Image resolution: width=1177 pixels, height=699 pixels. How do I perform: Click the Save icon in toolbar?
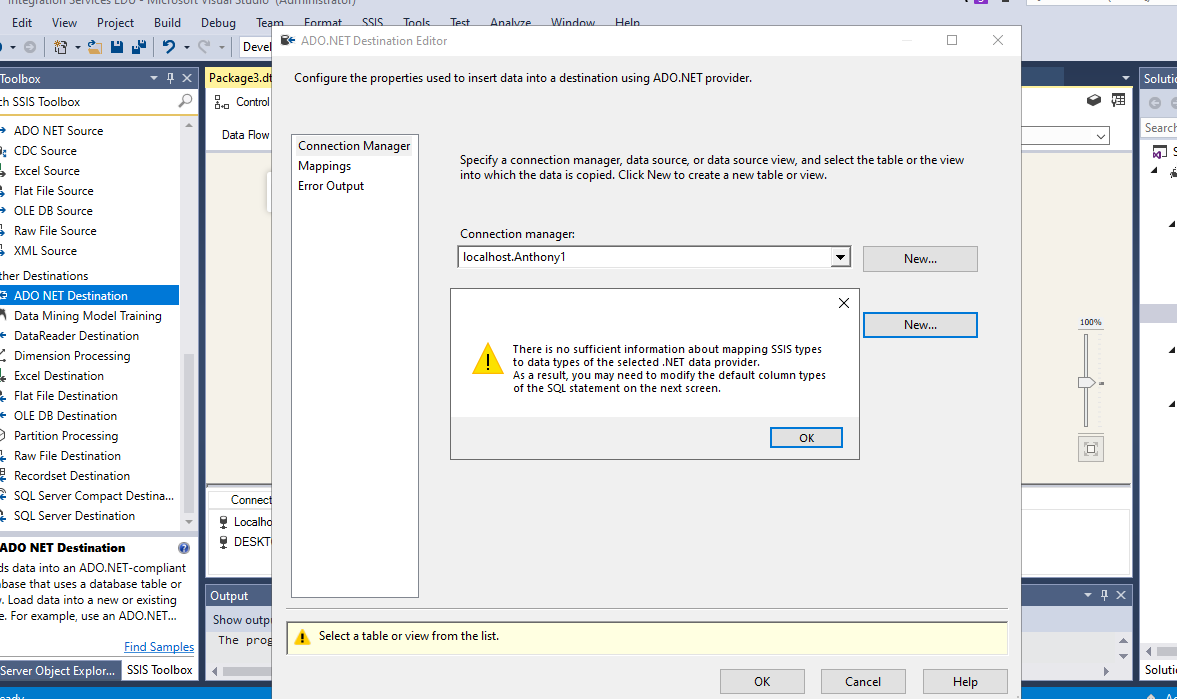pyautogui.click(x=117, y=47)
